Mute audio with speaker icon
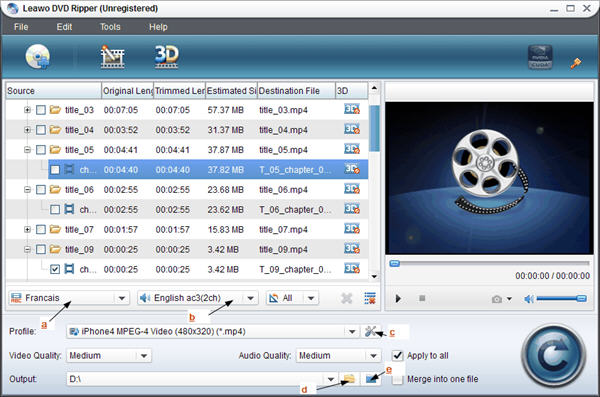The width and height of the screenshot is (600, 397). tap(528, 299)
